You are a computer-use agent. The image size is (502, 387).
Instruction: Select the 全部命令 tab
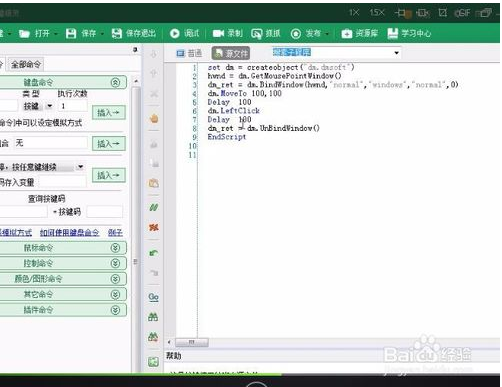pyautogui.click(x=26, y=64)
